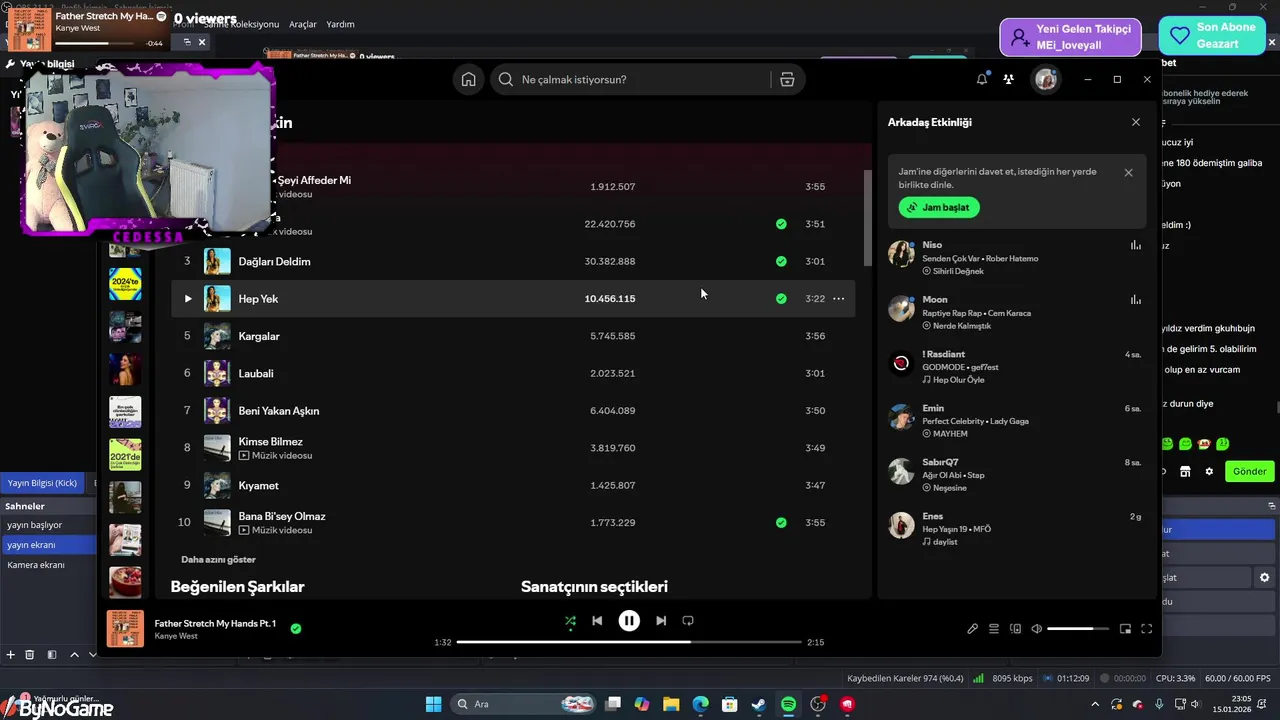Toggle saved checkmark on Bana Bi'sey Olmaz
This screenshot has width=1280, height=720.
(781, 522)
